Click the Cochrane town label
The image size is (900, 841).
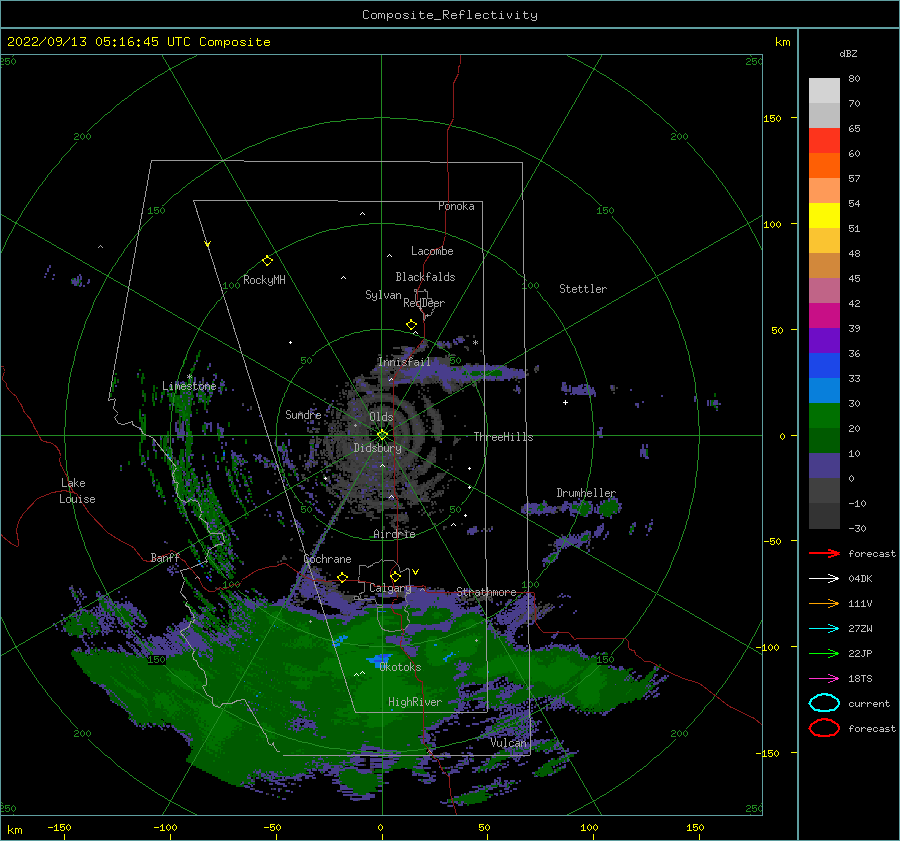tap(327, 559)
